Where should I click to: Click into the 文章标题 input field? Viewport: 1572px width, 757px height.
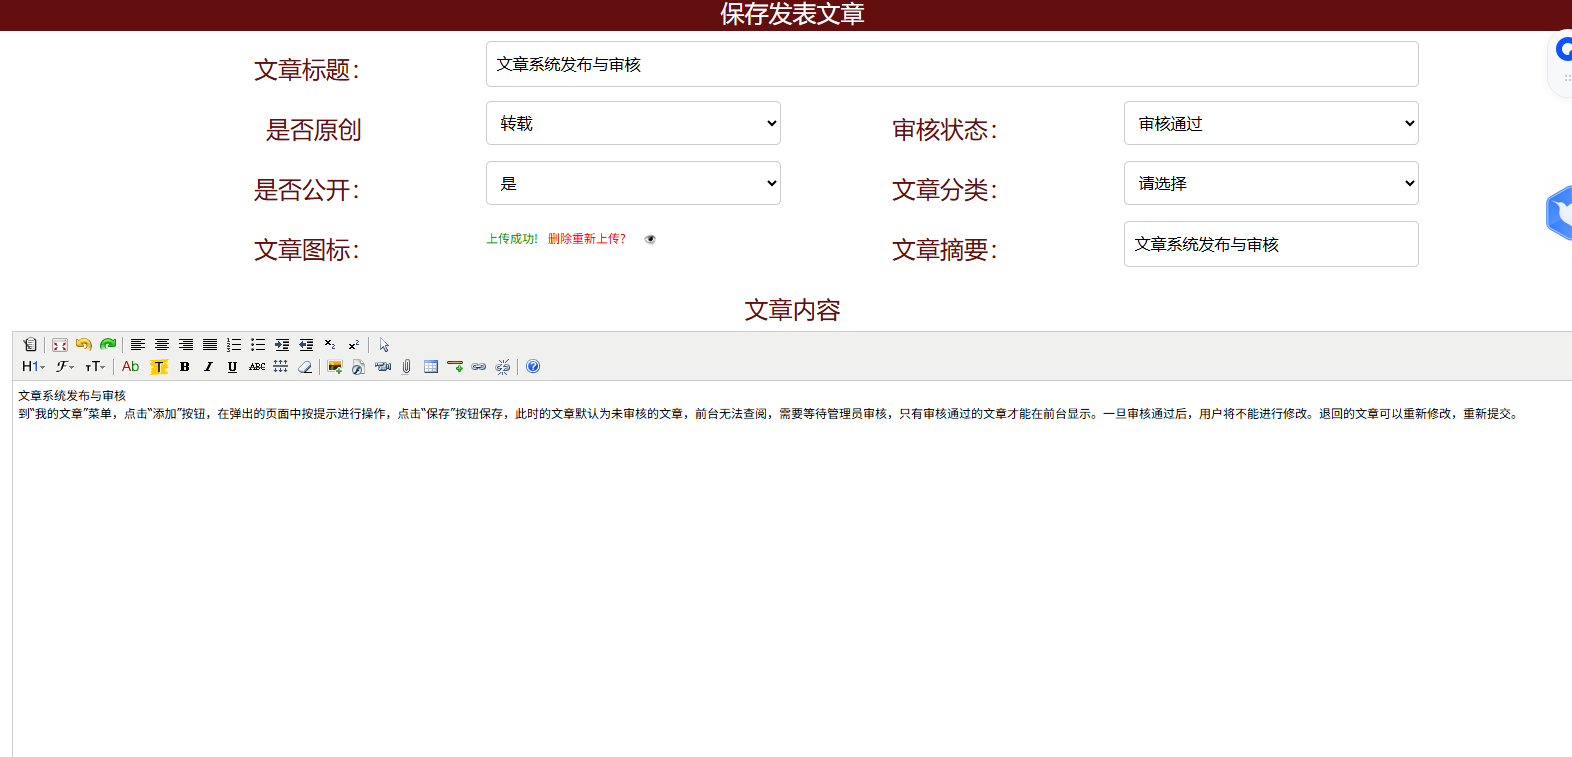(951, 64)
